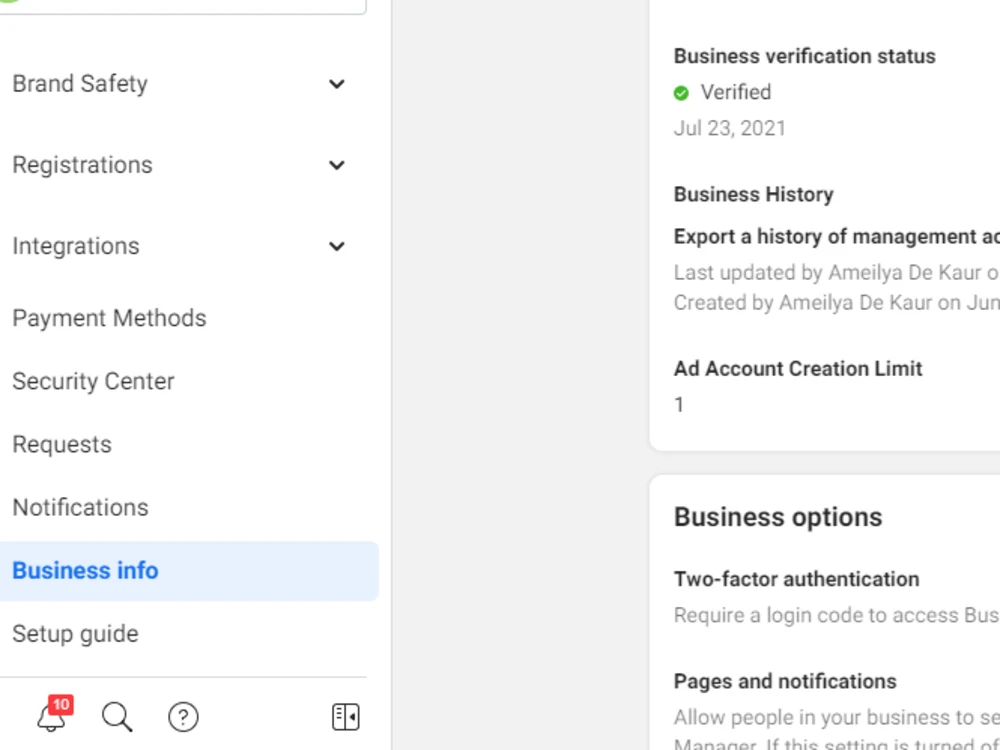Open the notifications bell icon
Viewport: 1000px width, 750px height.
click(51, 719)
